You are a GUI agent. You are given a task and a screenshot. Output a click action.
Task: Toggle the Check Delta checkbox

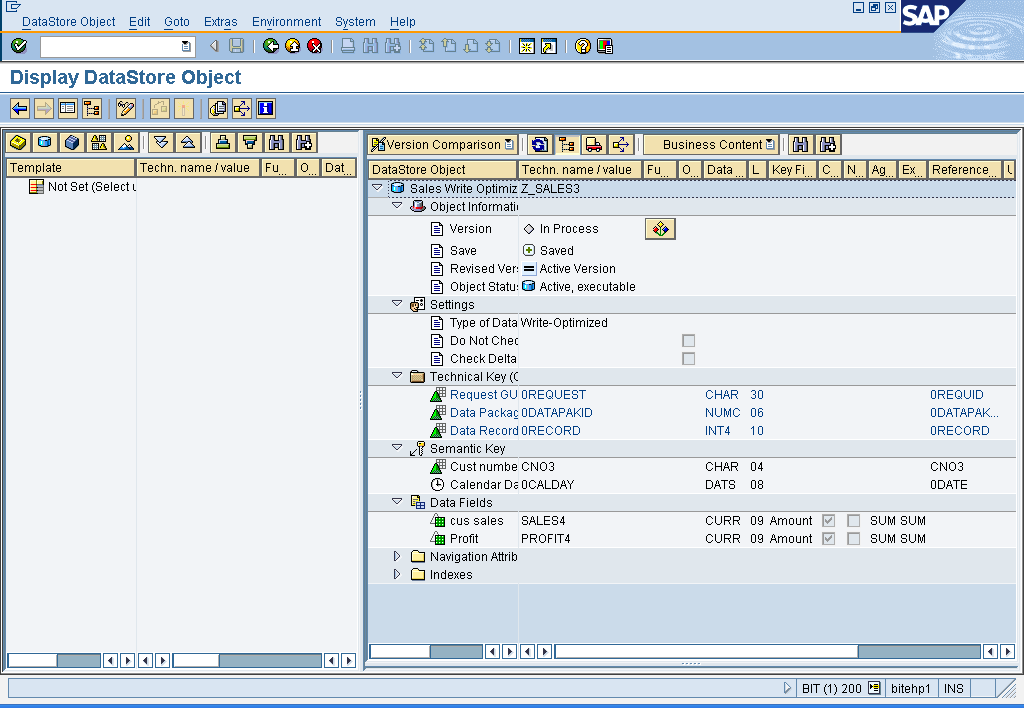click(688, 359)
